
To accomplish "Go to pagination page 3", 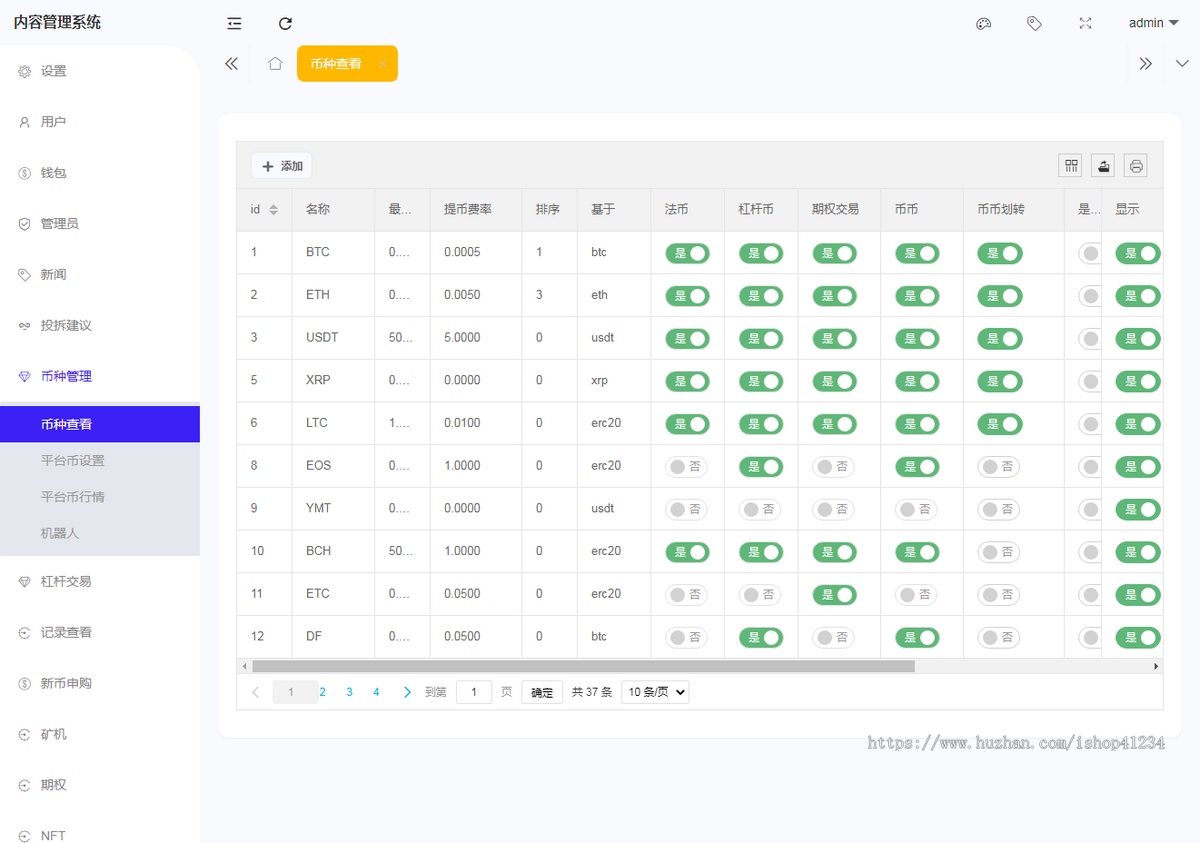I will coord(349,691).
